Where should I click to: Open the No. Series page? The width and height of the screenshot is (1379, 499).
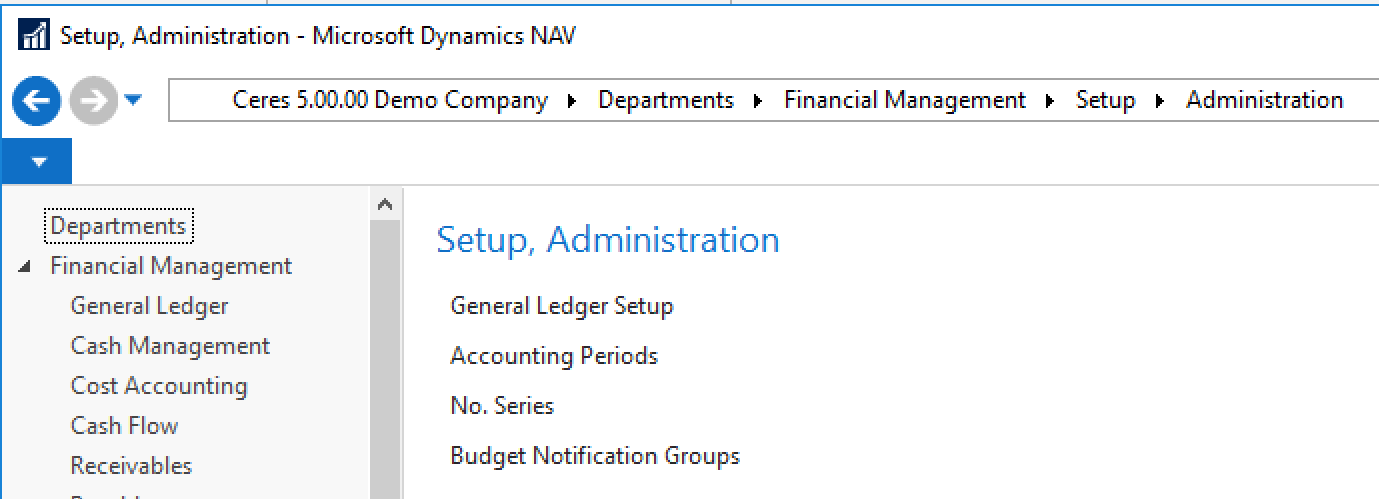point(502,406)
